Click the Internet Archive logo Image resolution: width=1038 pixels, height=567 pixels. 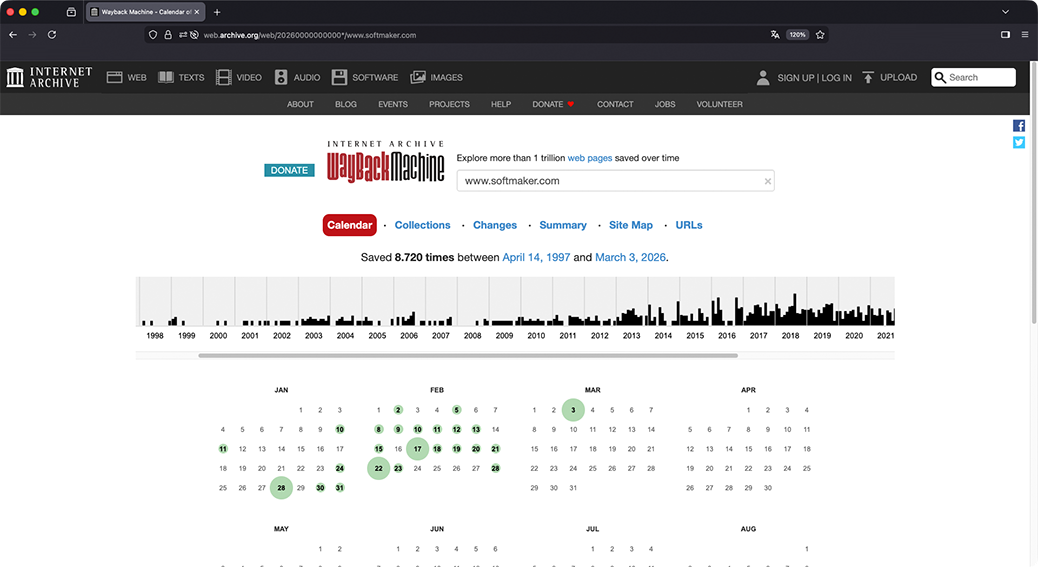pos(50,77)
